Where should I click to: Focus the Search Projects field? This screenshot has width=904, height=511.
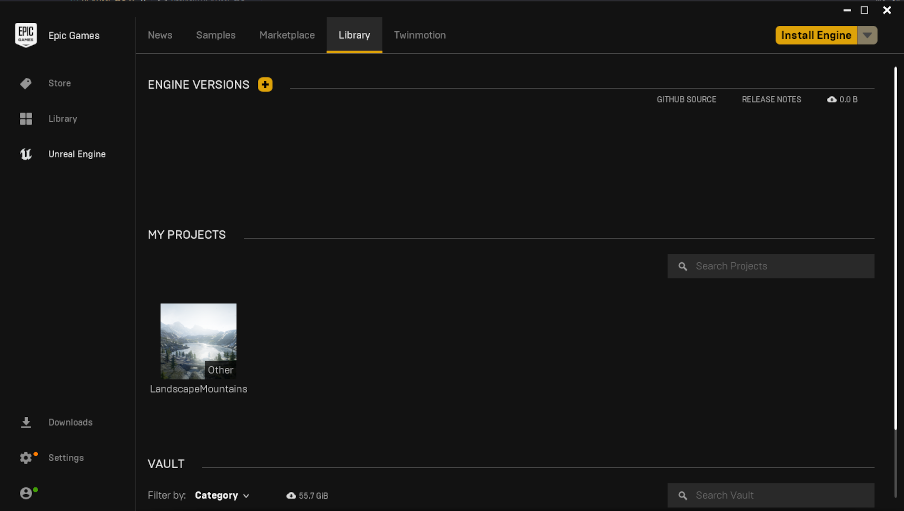771,266
